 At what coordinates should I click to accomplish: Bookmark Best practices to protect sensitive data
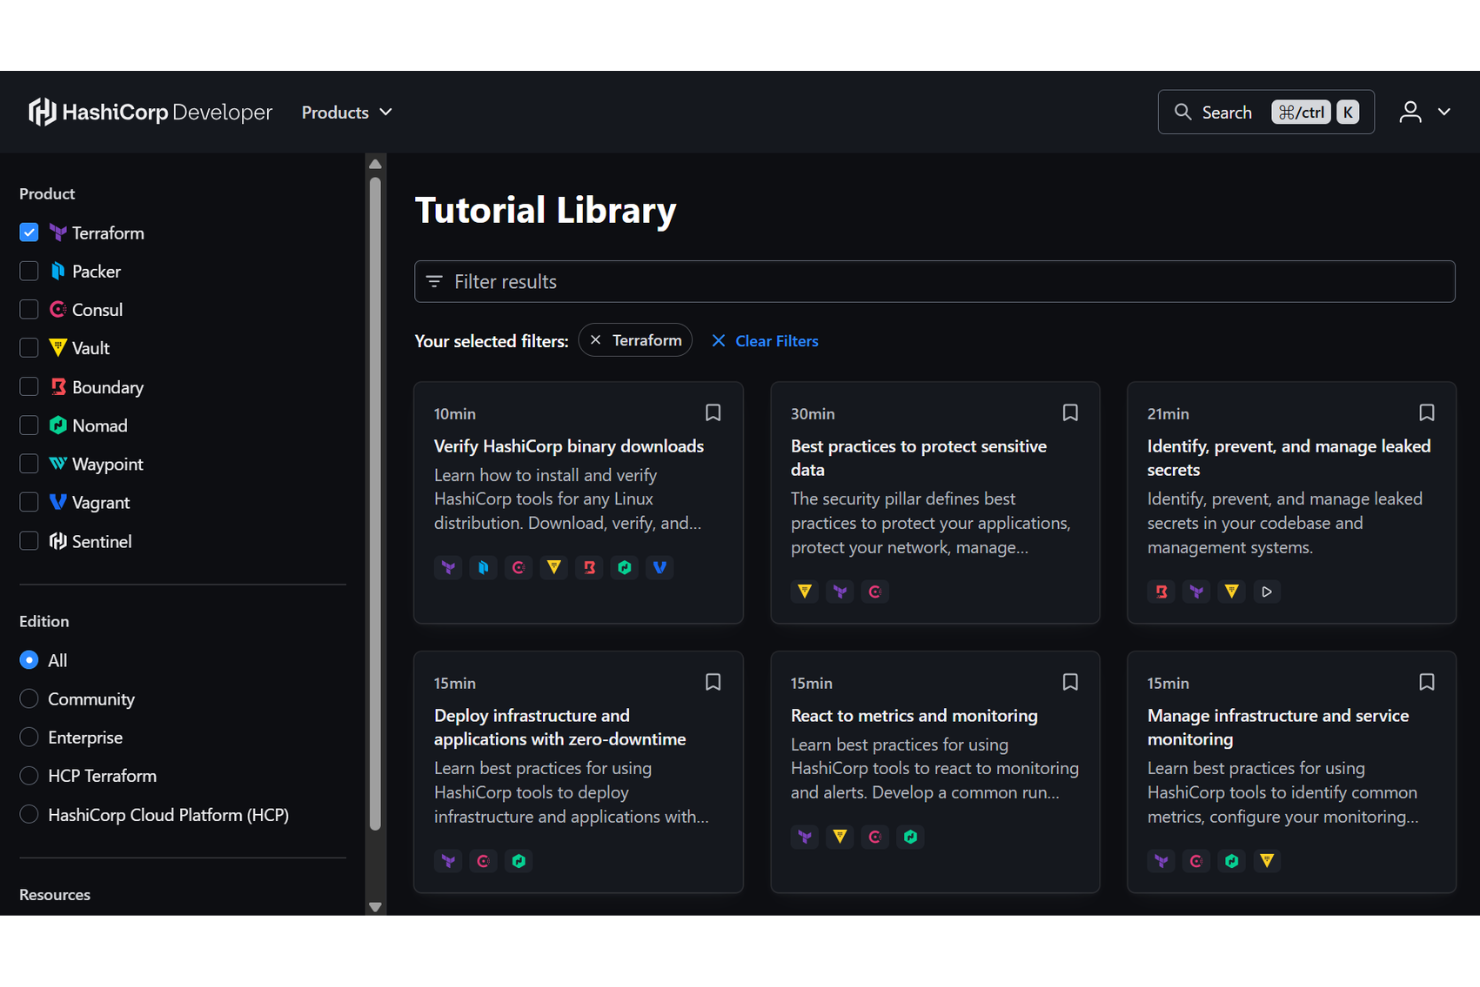point(1070,412)
